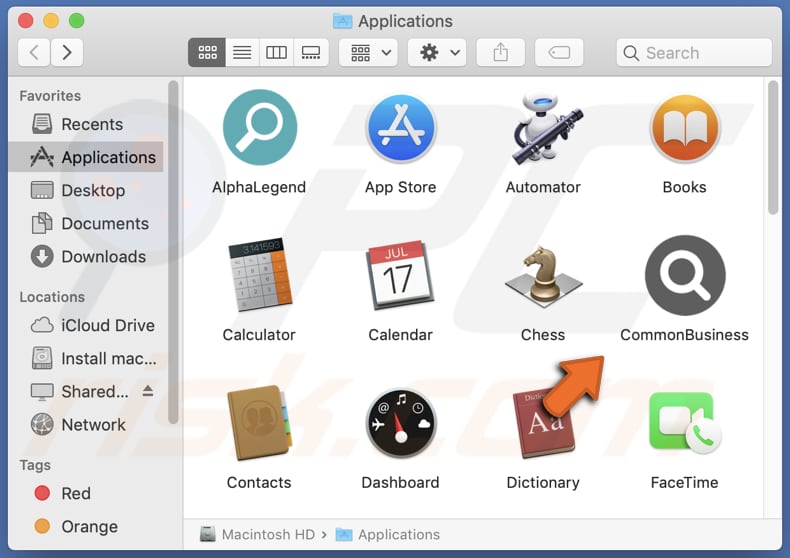Screen dimensions: 790x558
Task: Click the Share toolbar button
Action: tap(501, 52)
